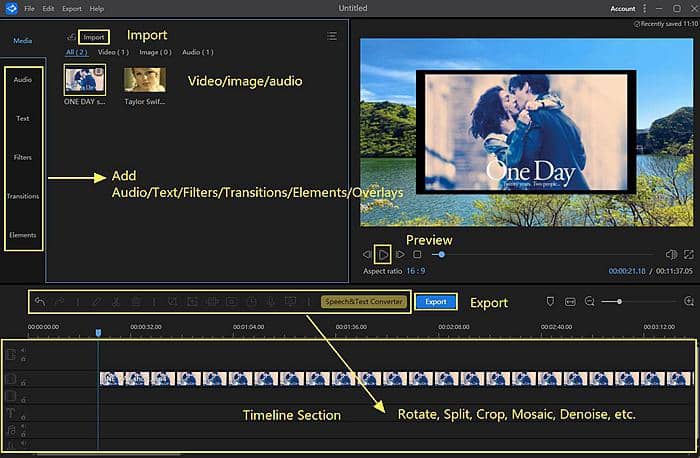Image resolution: width=700 pixels, height=458 pixels.
Task: Filter media by Video (1)
Action: 113,52
